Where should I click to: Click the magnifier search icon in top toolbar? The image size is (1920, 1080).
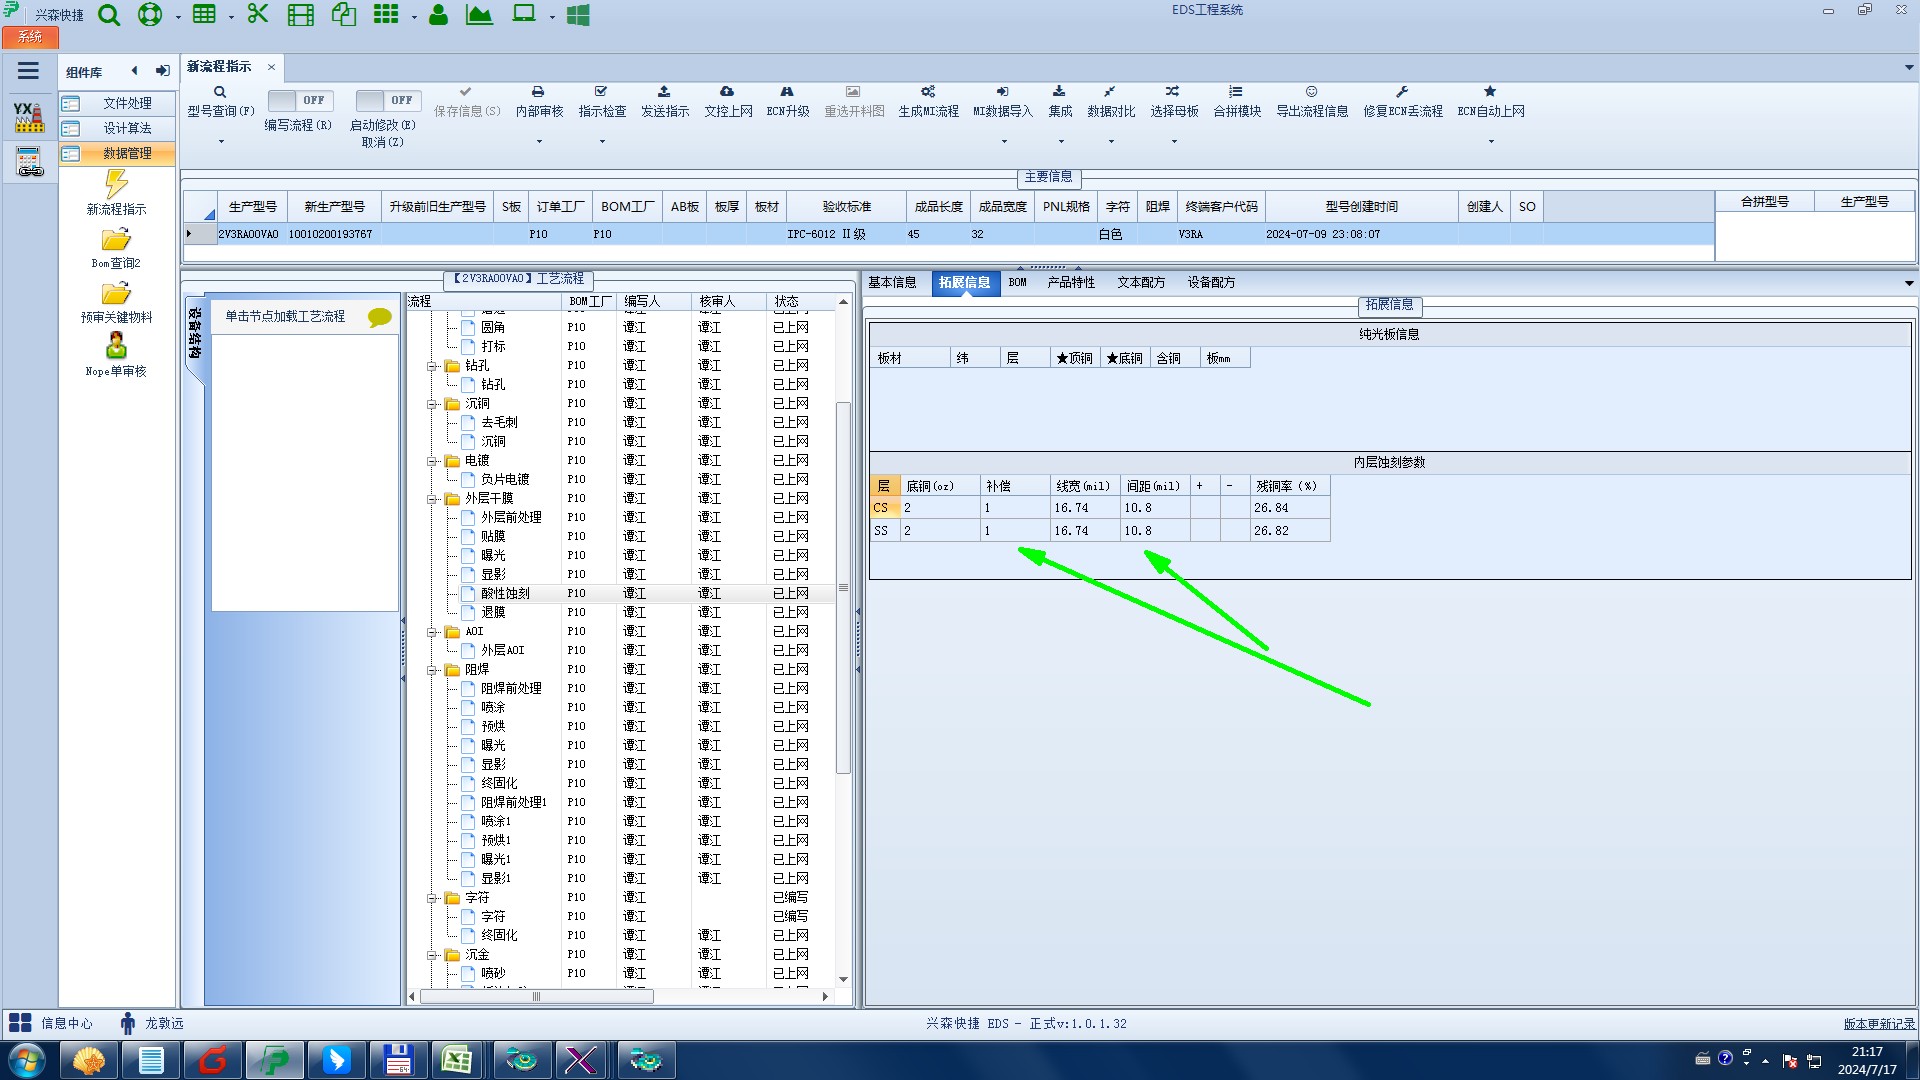(109, 15)
